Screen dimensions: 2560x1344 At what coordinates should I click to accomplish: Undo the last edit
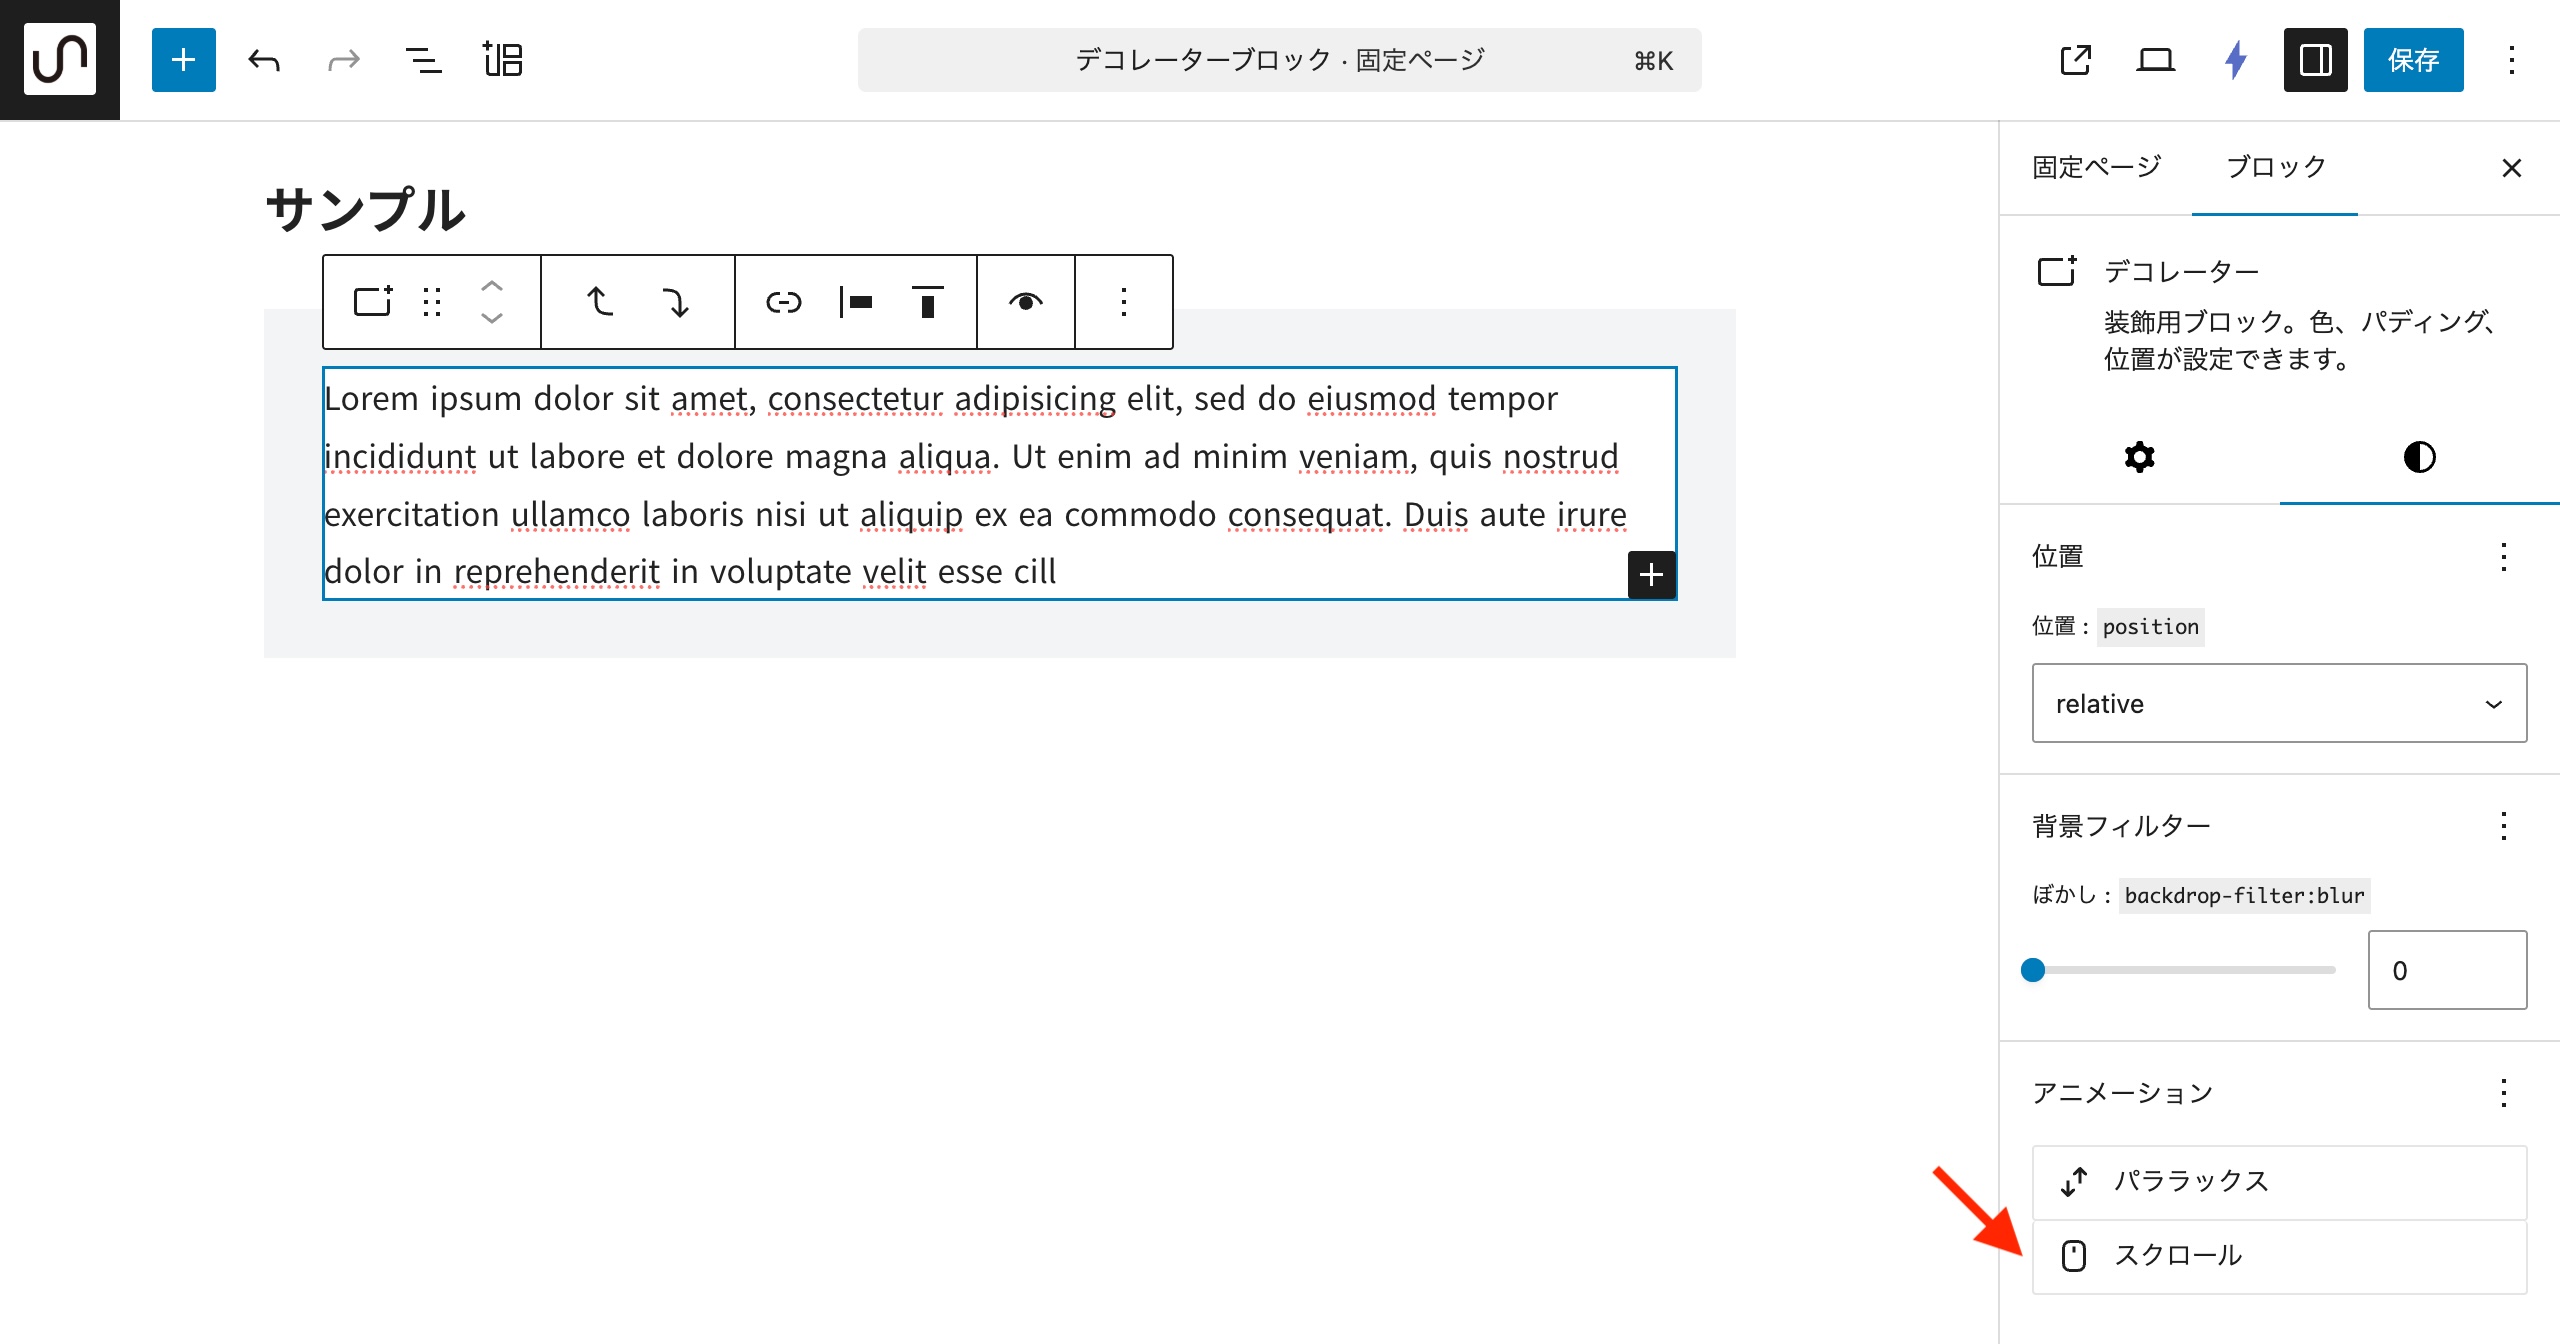(264, 60)
